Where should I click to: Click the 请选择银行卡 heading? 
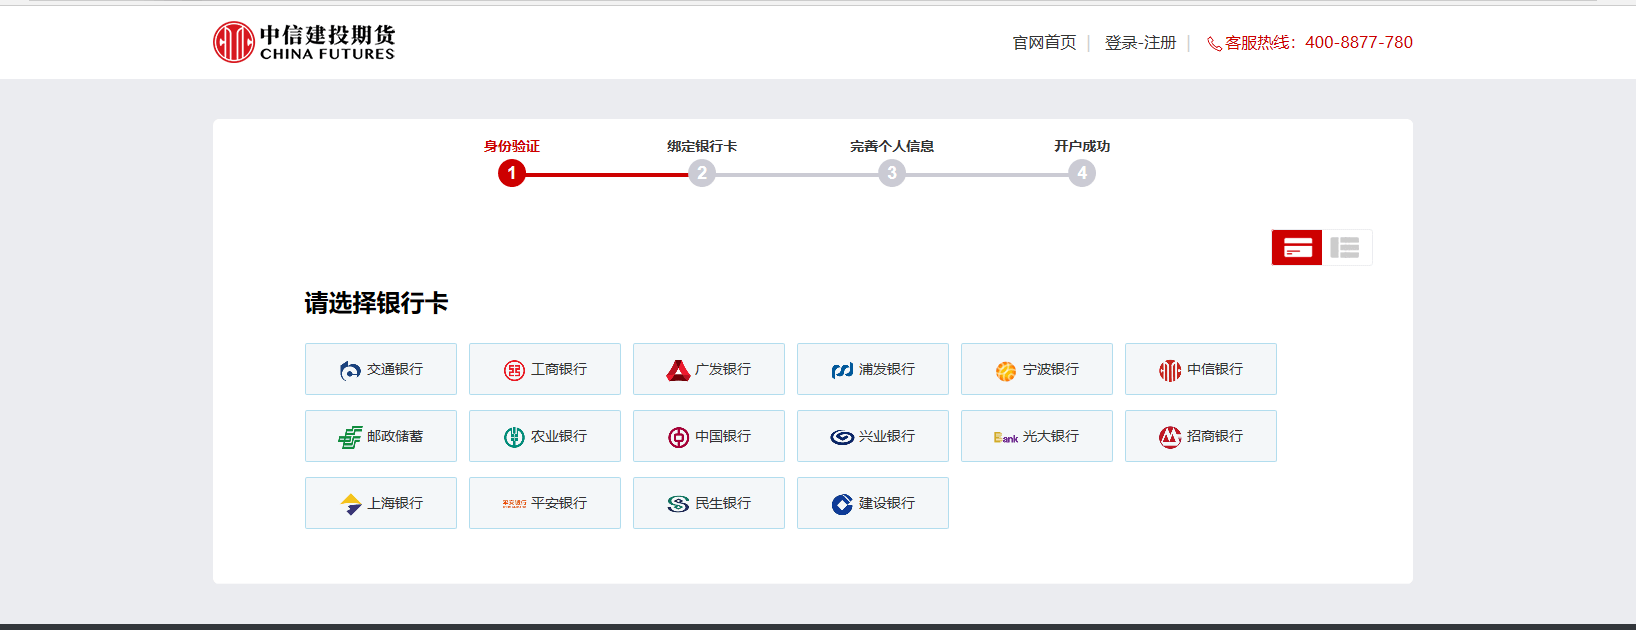[376, 303]
